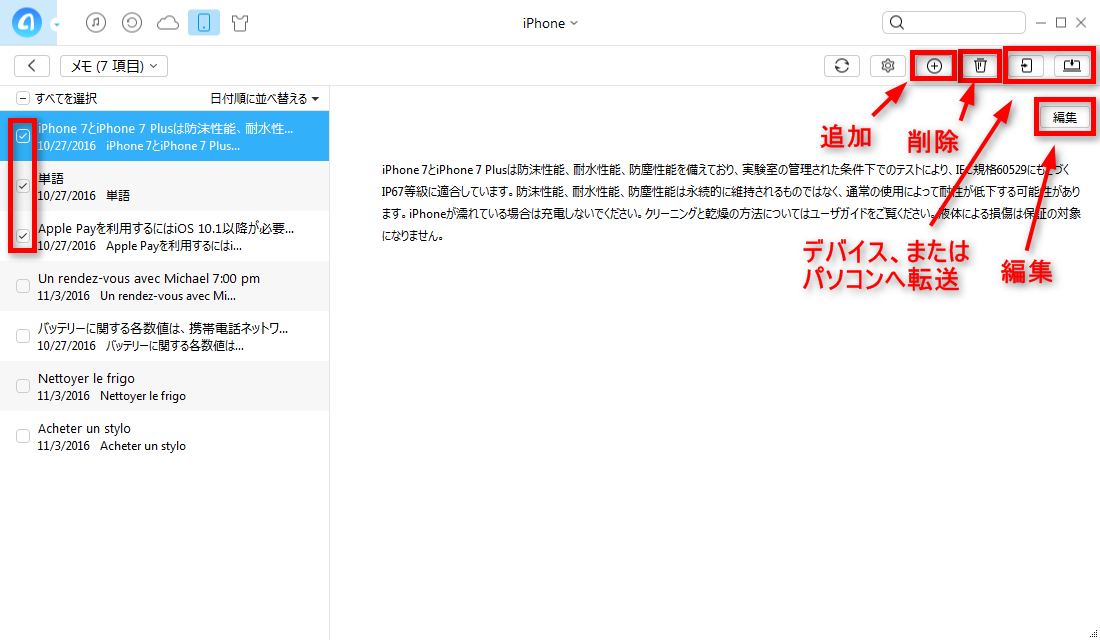Grab the window resize grip corner

click(1094, 634)
